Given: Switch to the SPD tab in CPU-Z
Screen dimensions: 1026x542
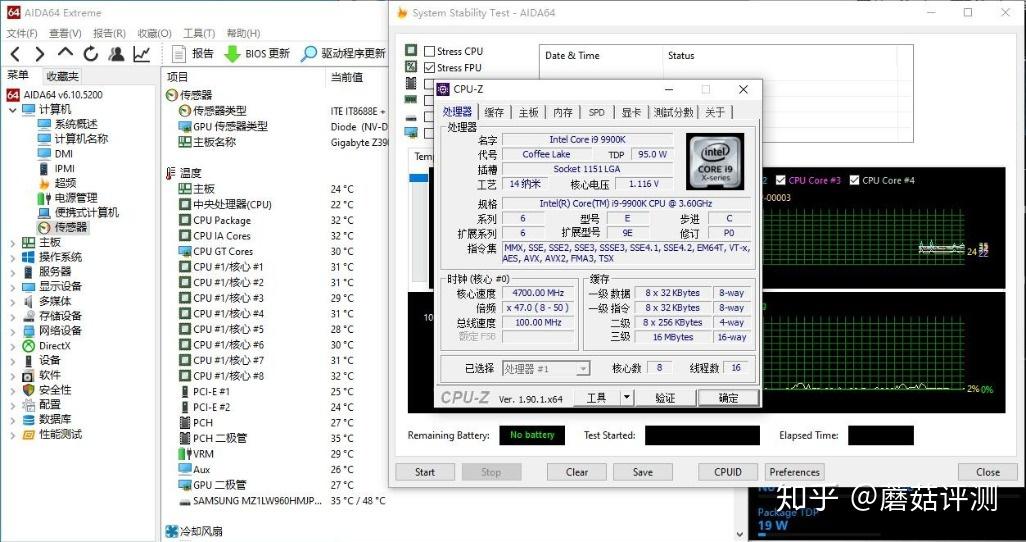Looking at the screenshot, I should [x=596, y=112].
